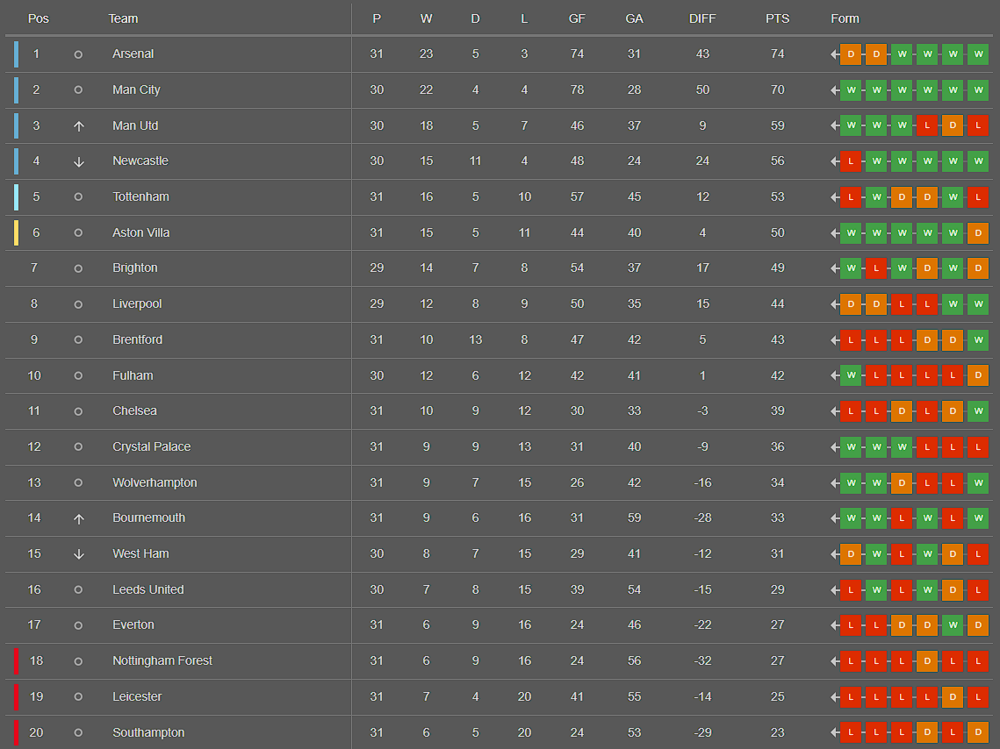Open the Liverpool team link
This screenshot has height=749, width=1000.
tap(137, 304)
